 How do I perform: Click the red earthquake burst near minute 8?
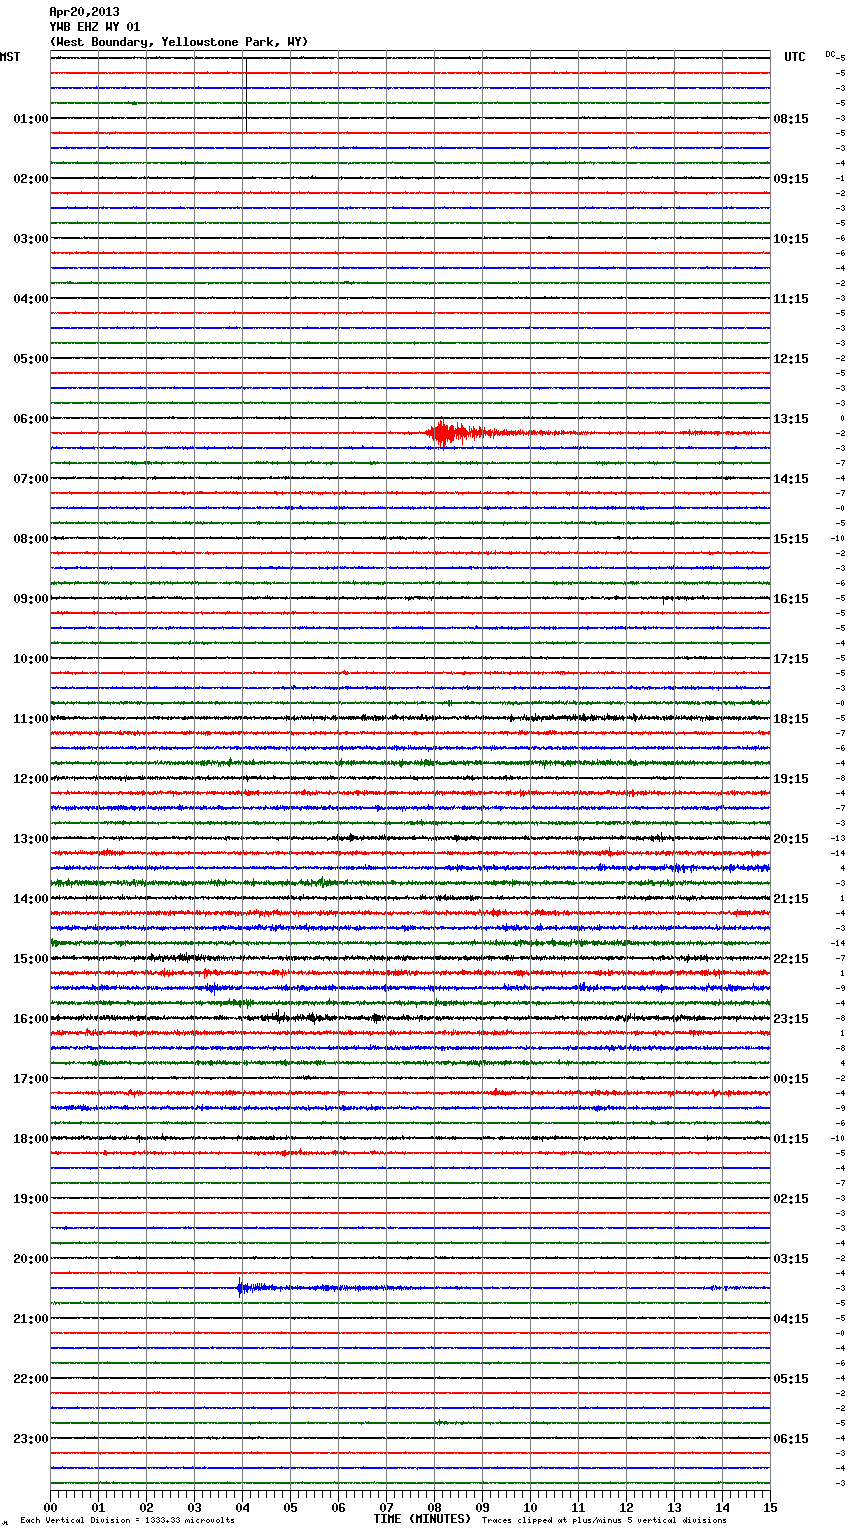point(442,434)
